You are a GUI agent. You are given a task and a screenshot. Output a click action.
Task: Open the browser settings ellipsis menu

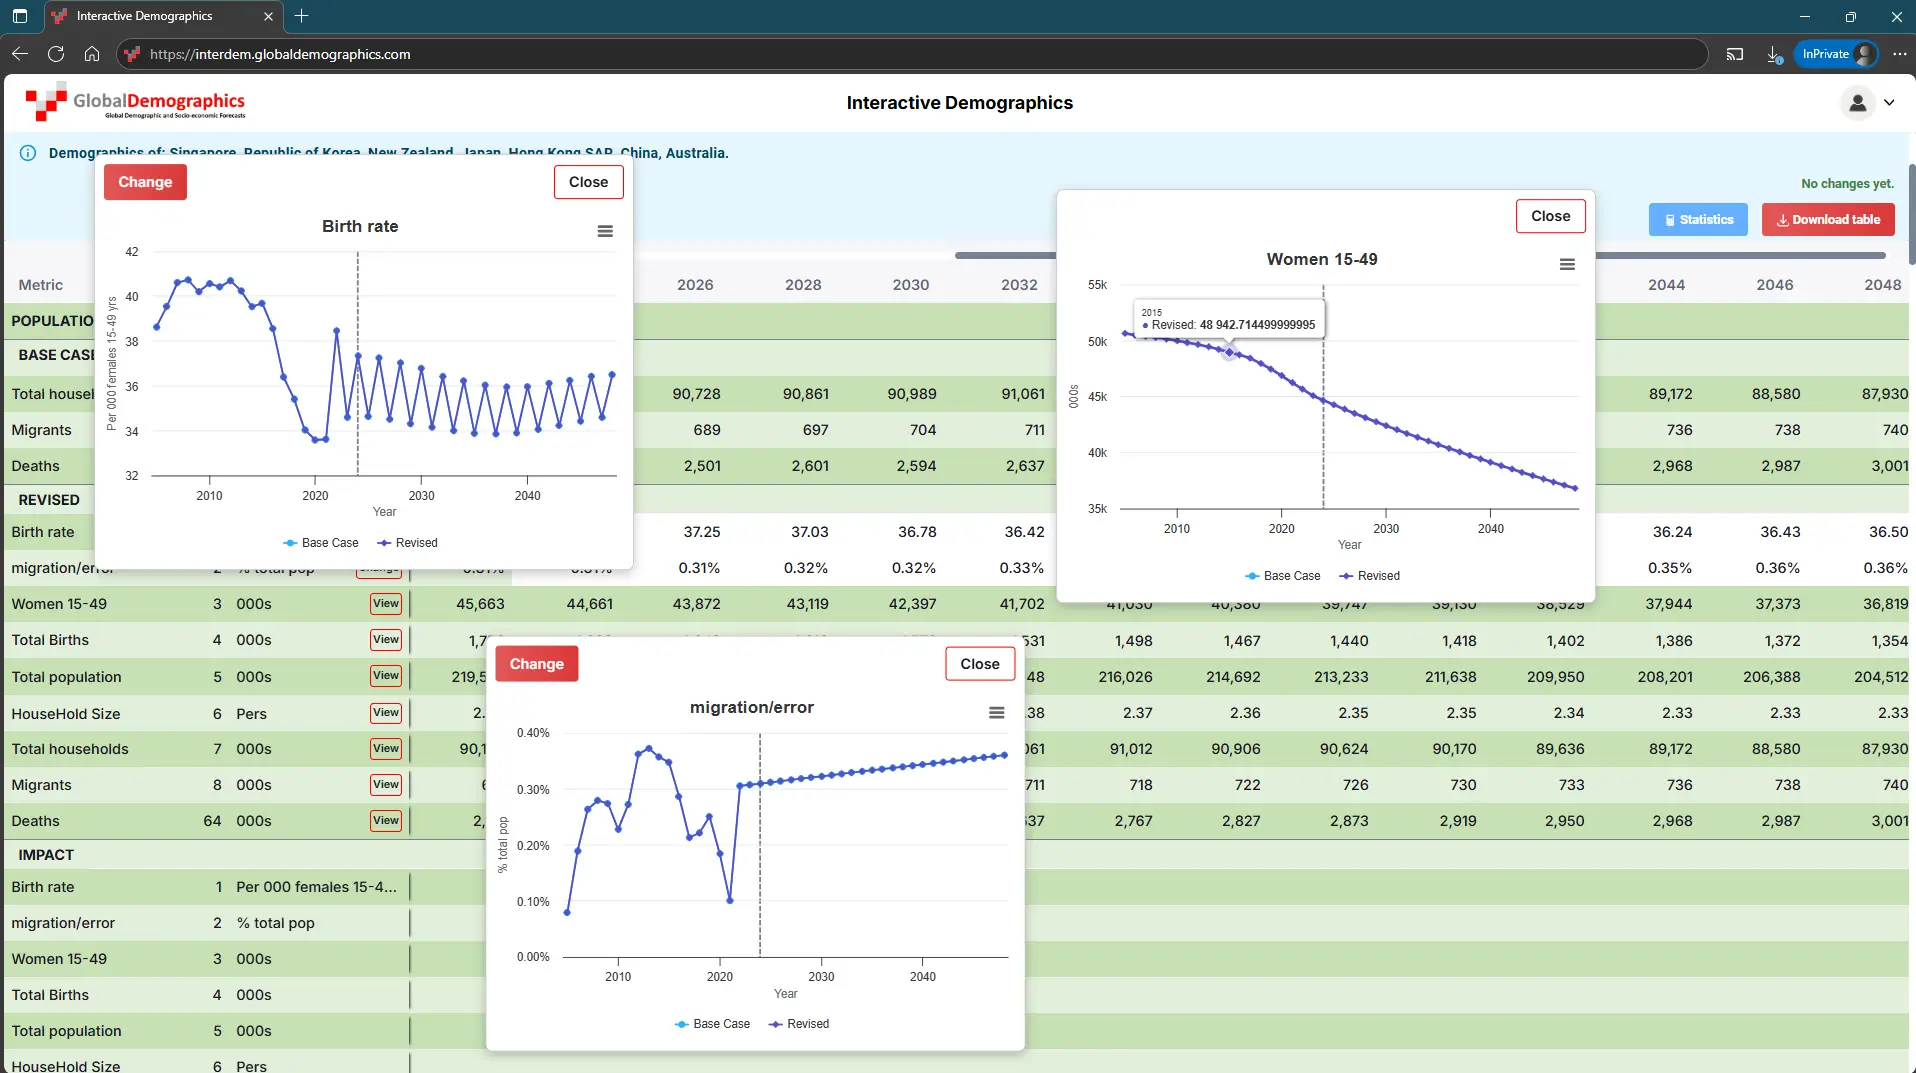point(1900,54)
